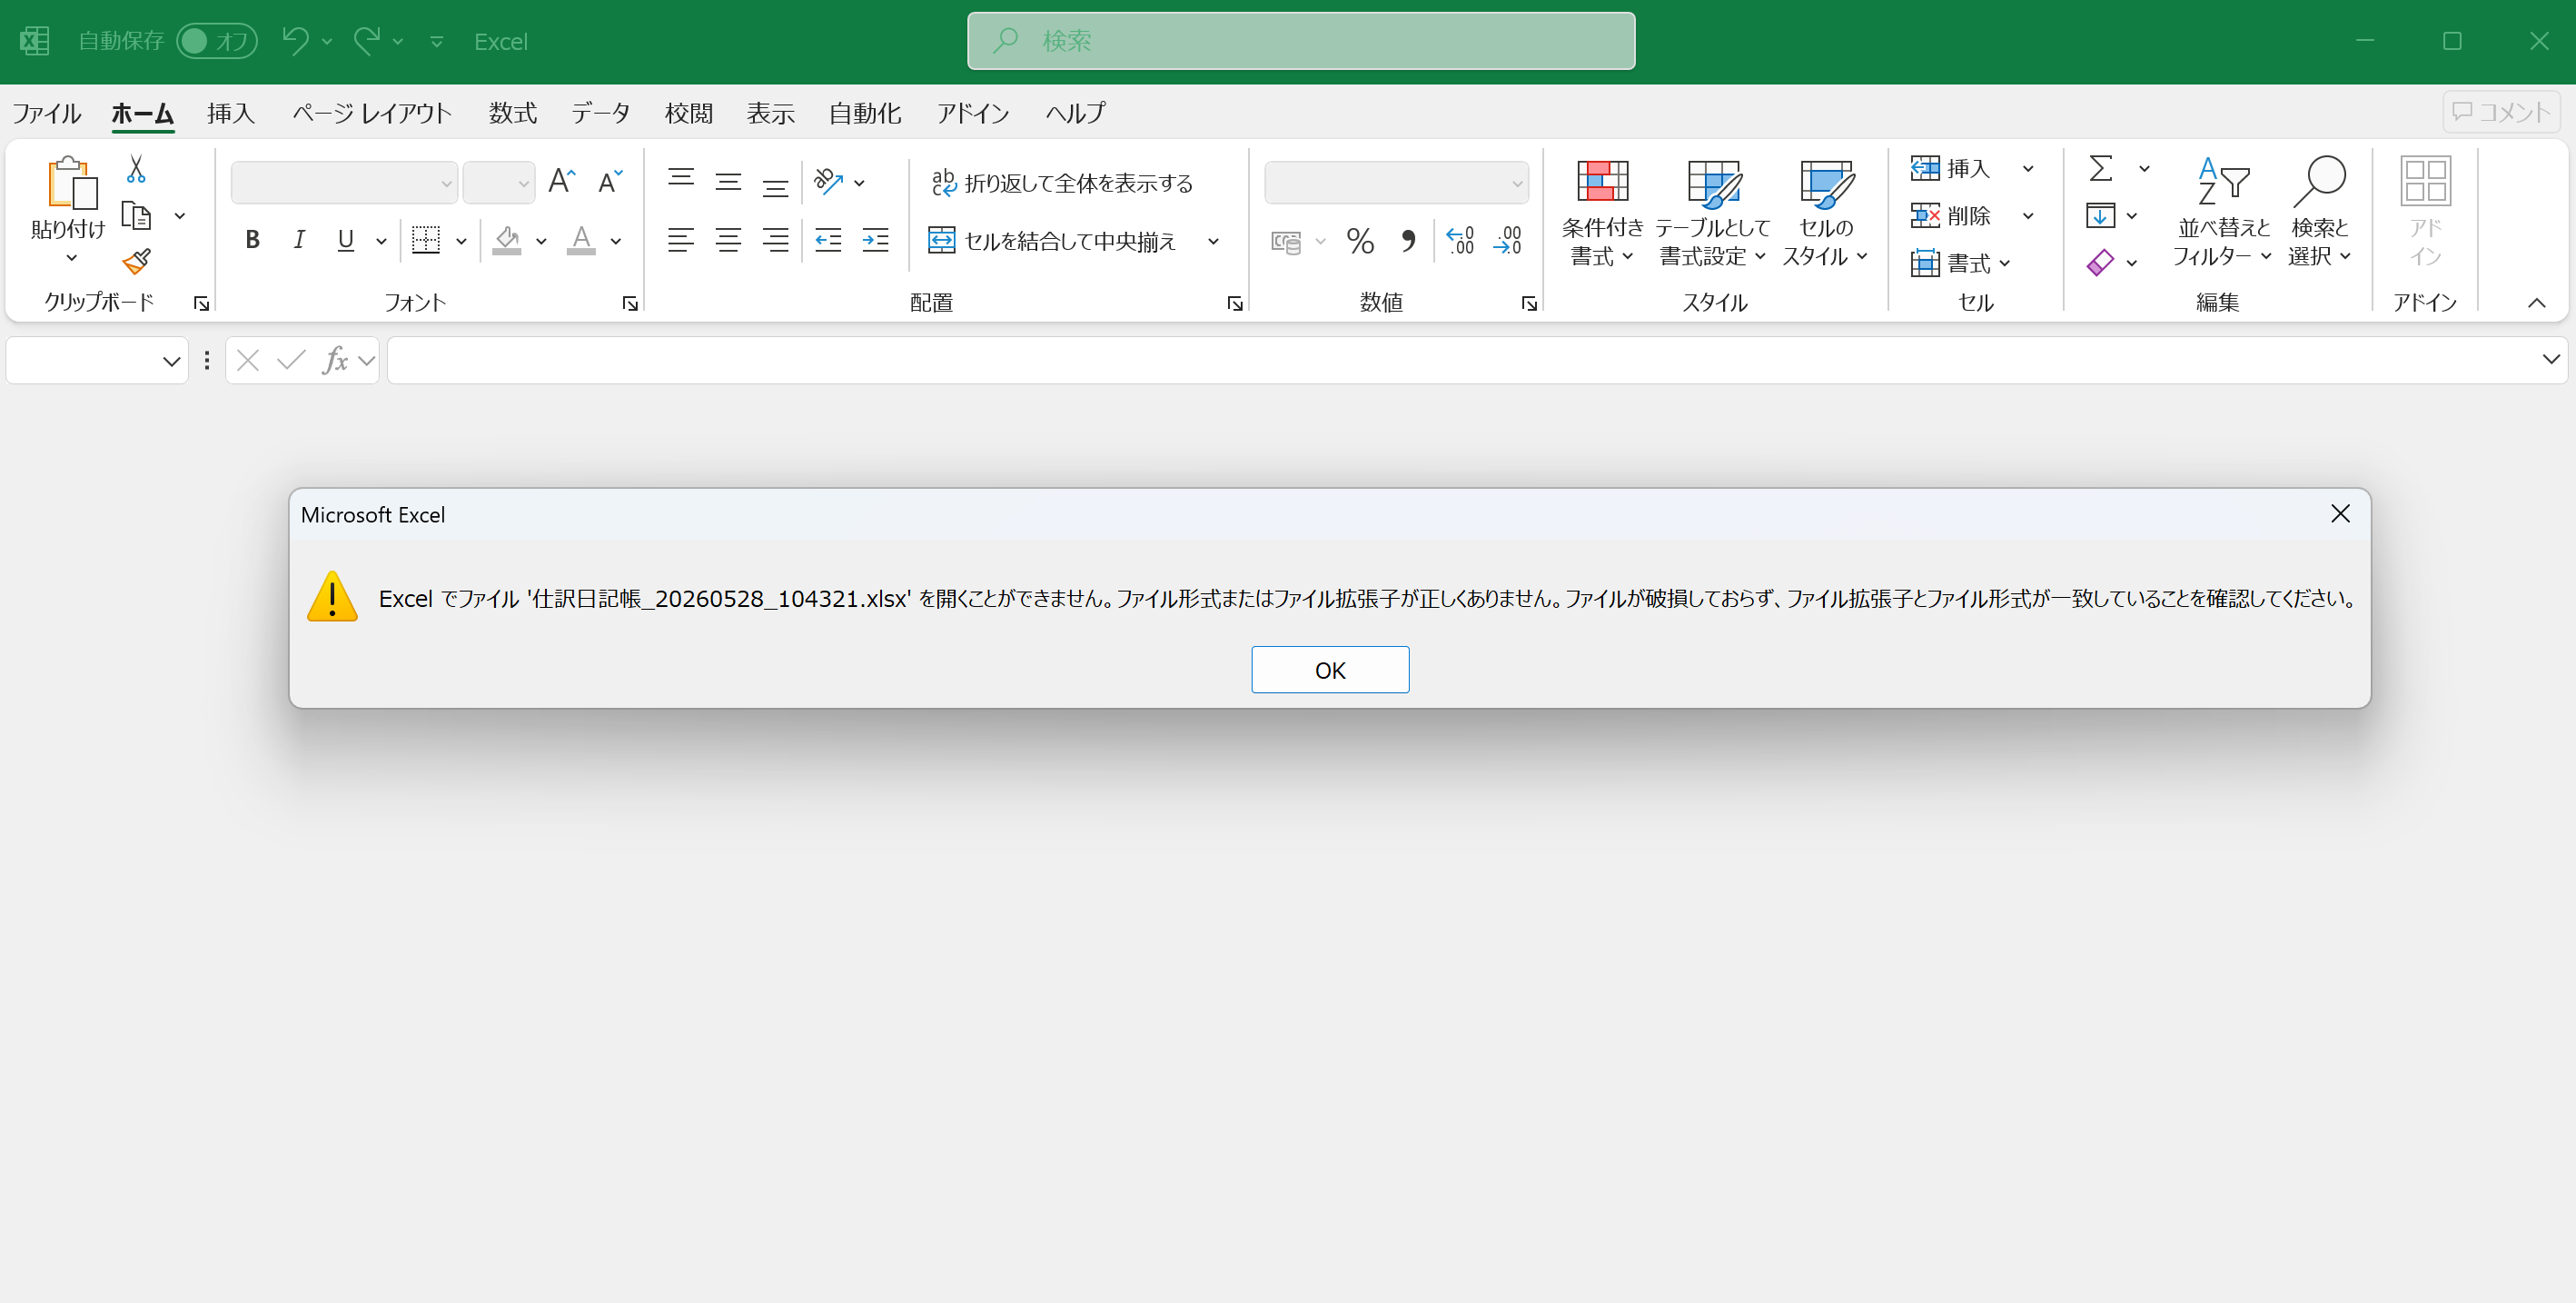Click the 挿入 cells button
2576x1303 pixels.
click(1951, 169)
